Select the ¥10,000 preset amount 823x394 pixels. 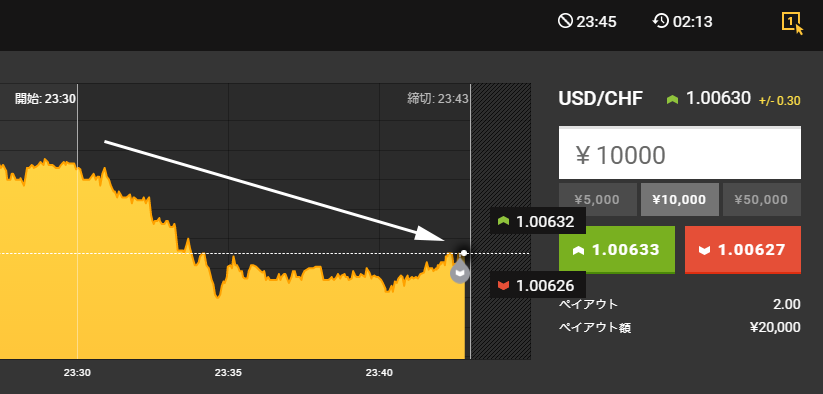pyautogui.click(x=679, y=199)
